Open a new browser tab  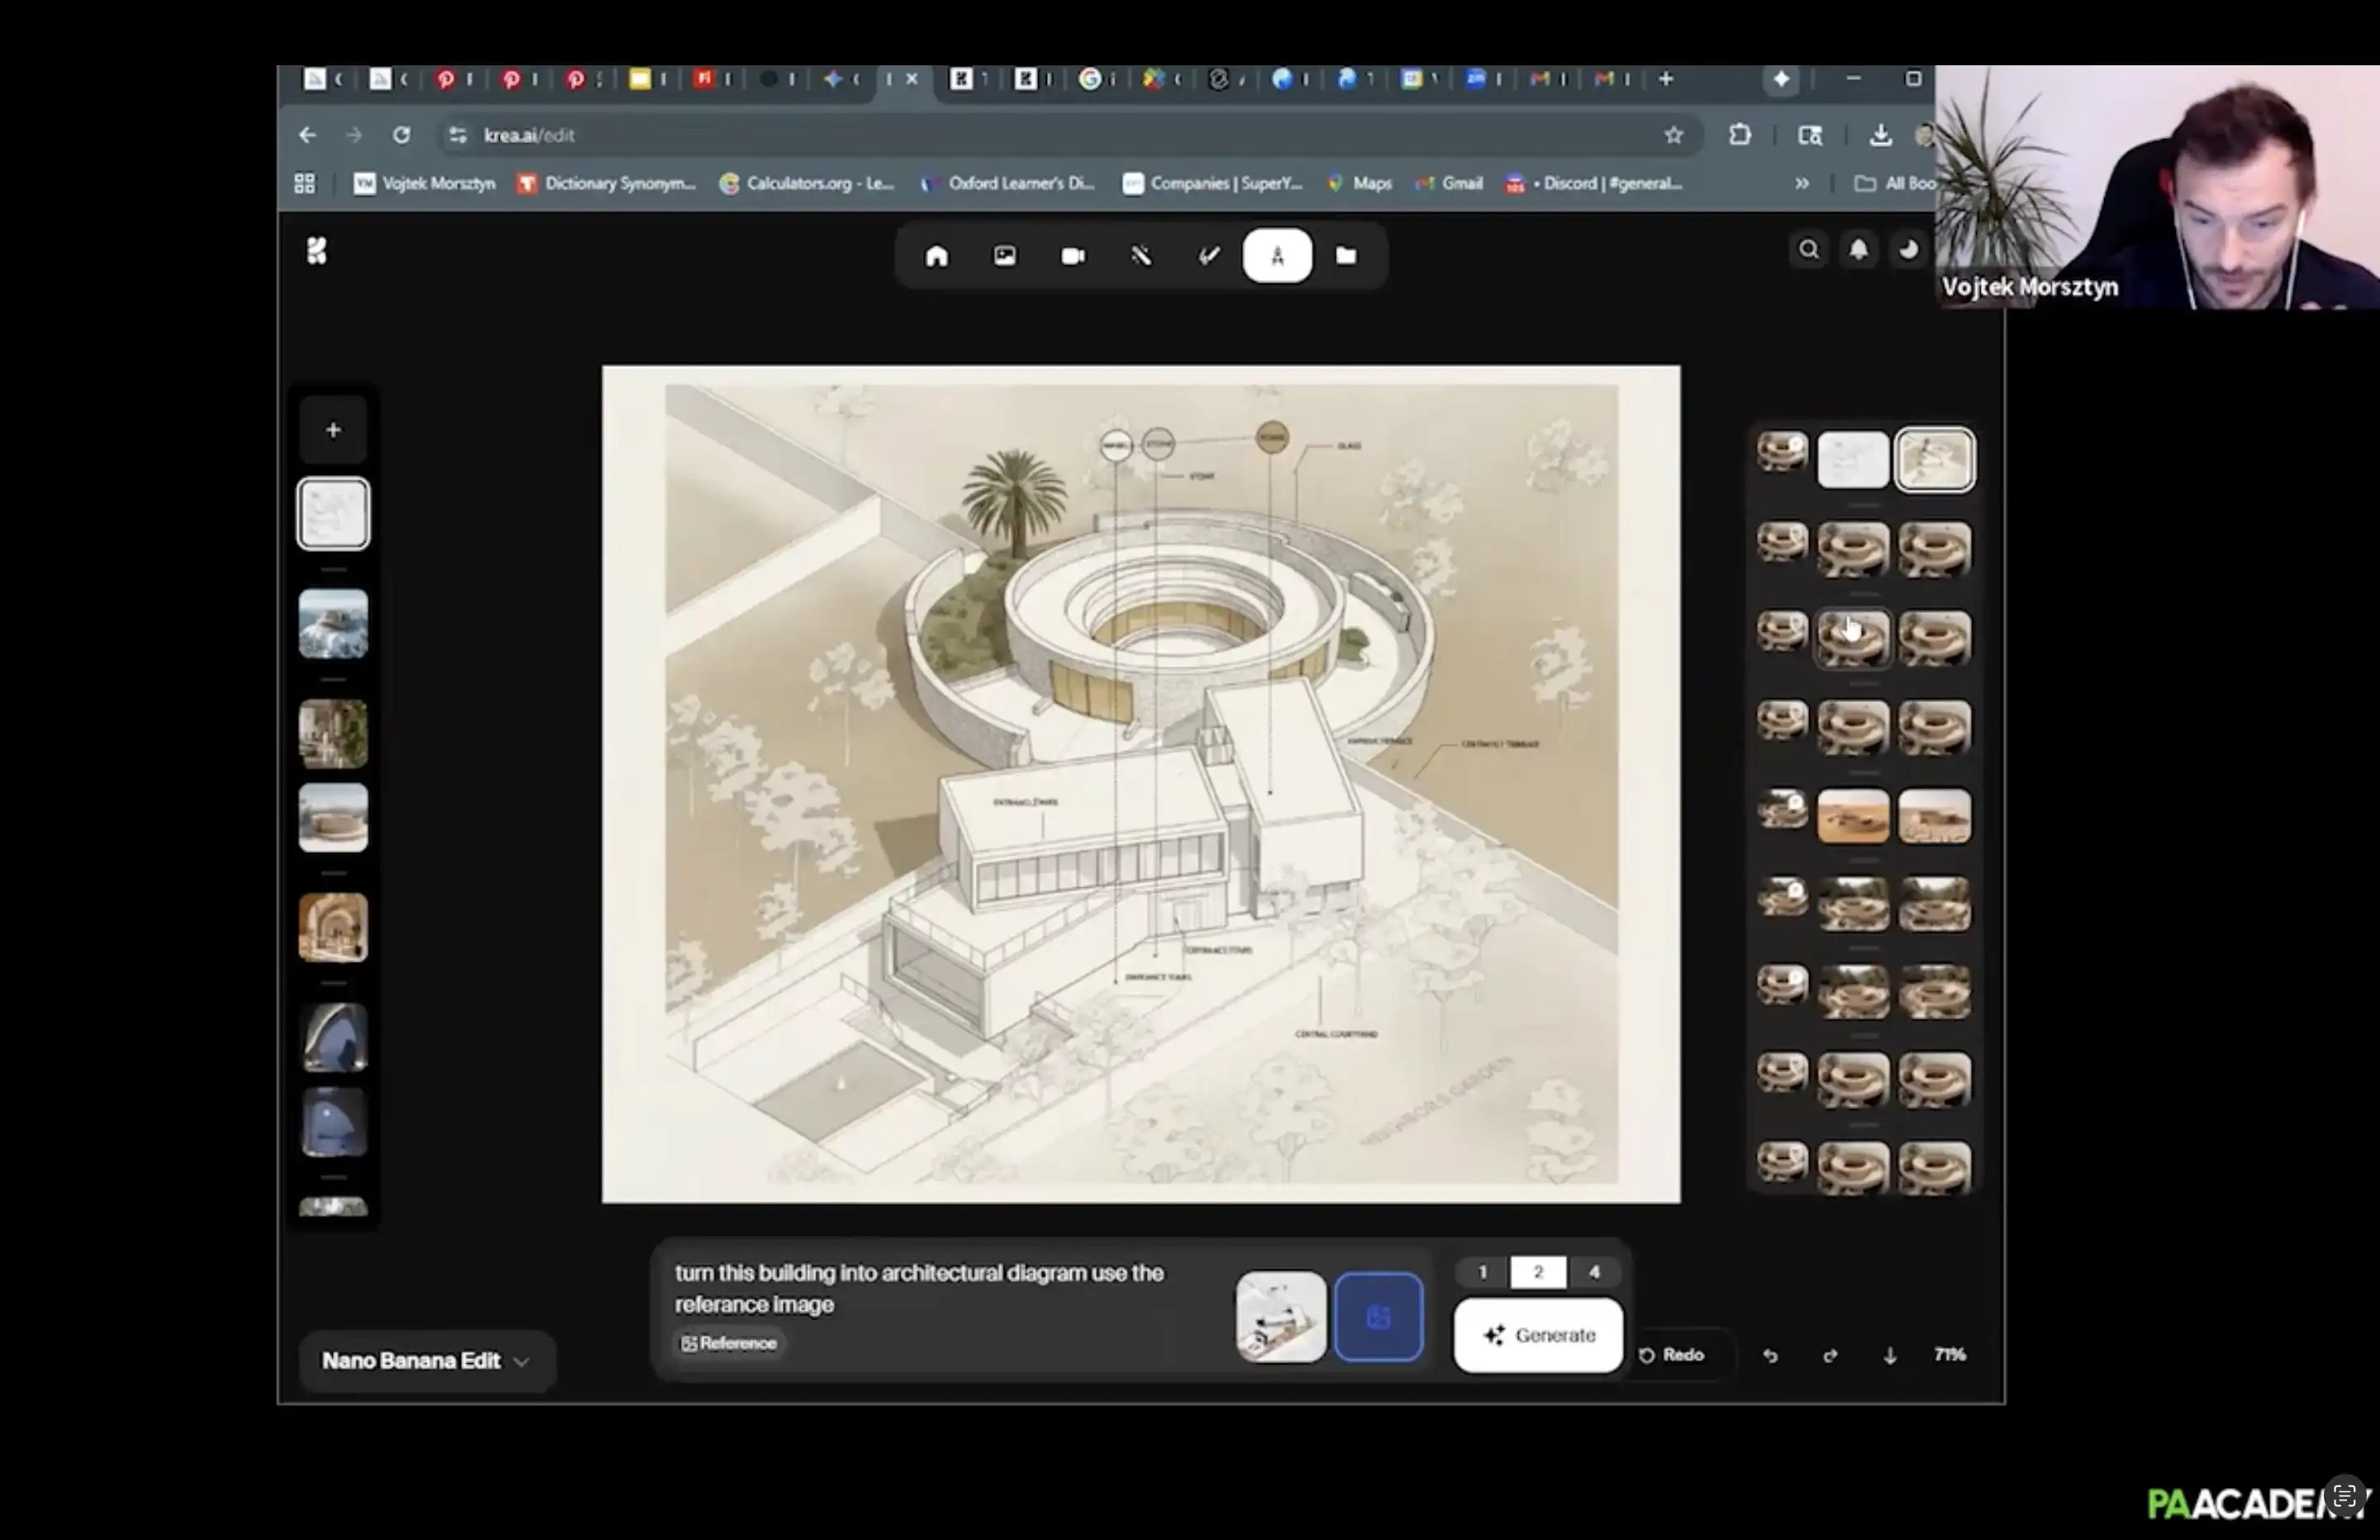pyautogui.click(x=1665, y=79)
